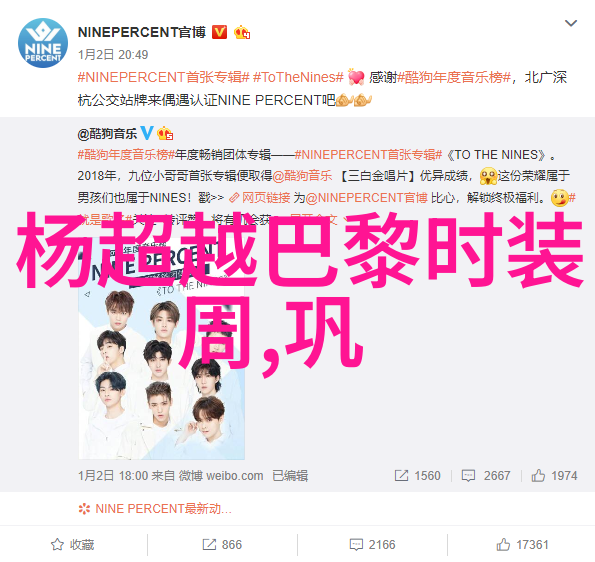Click the blue V badge next to 酷狗音乐
Image resolution: width=595 pixels, height=562 pixels.
tap(147, 133)
